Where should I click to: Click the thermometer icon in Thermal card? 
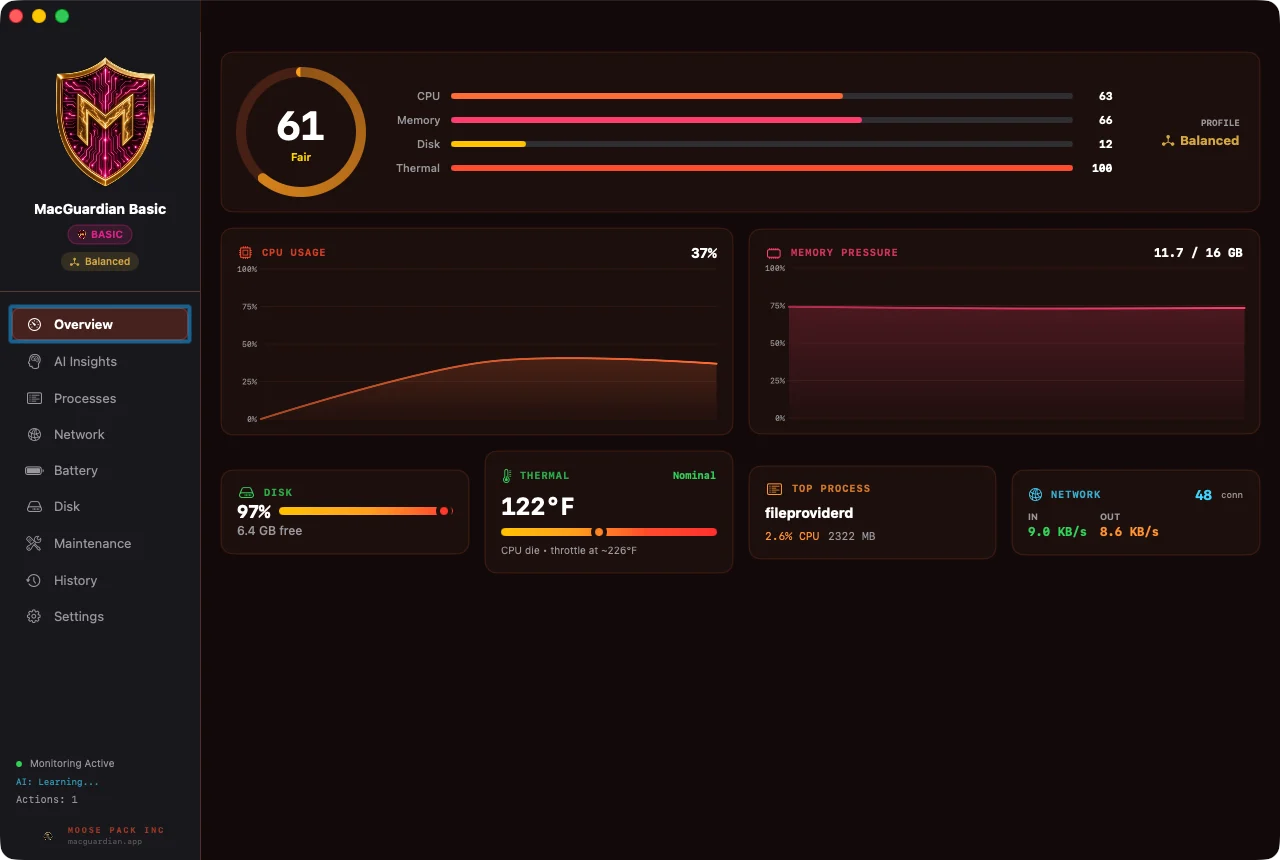point(507,476)
